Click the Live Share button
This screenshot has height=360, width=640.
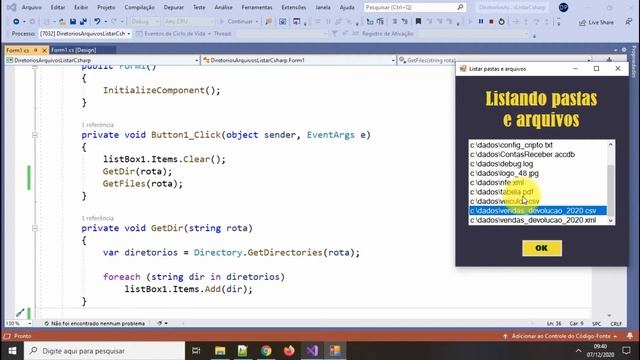point(596,22)
